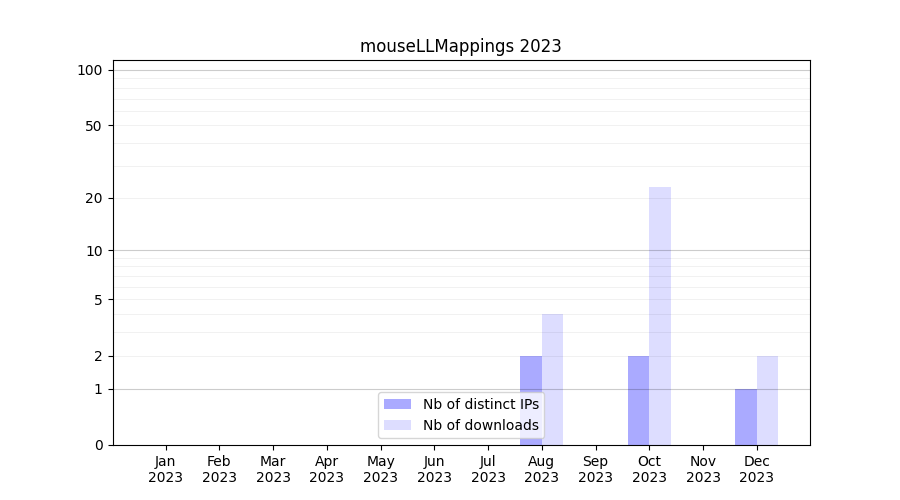Select the Jan 2023 x-axis label
This screenshot has height=500, width=900.
tap(165, 469)
